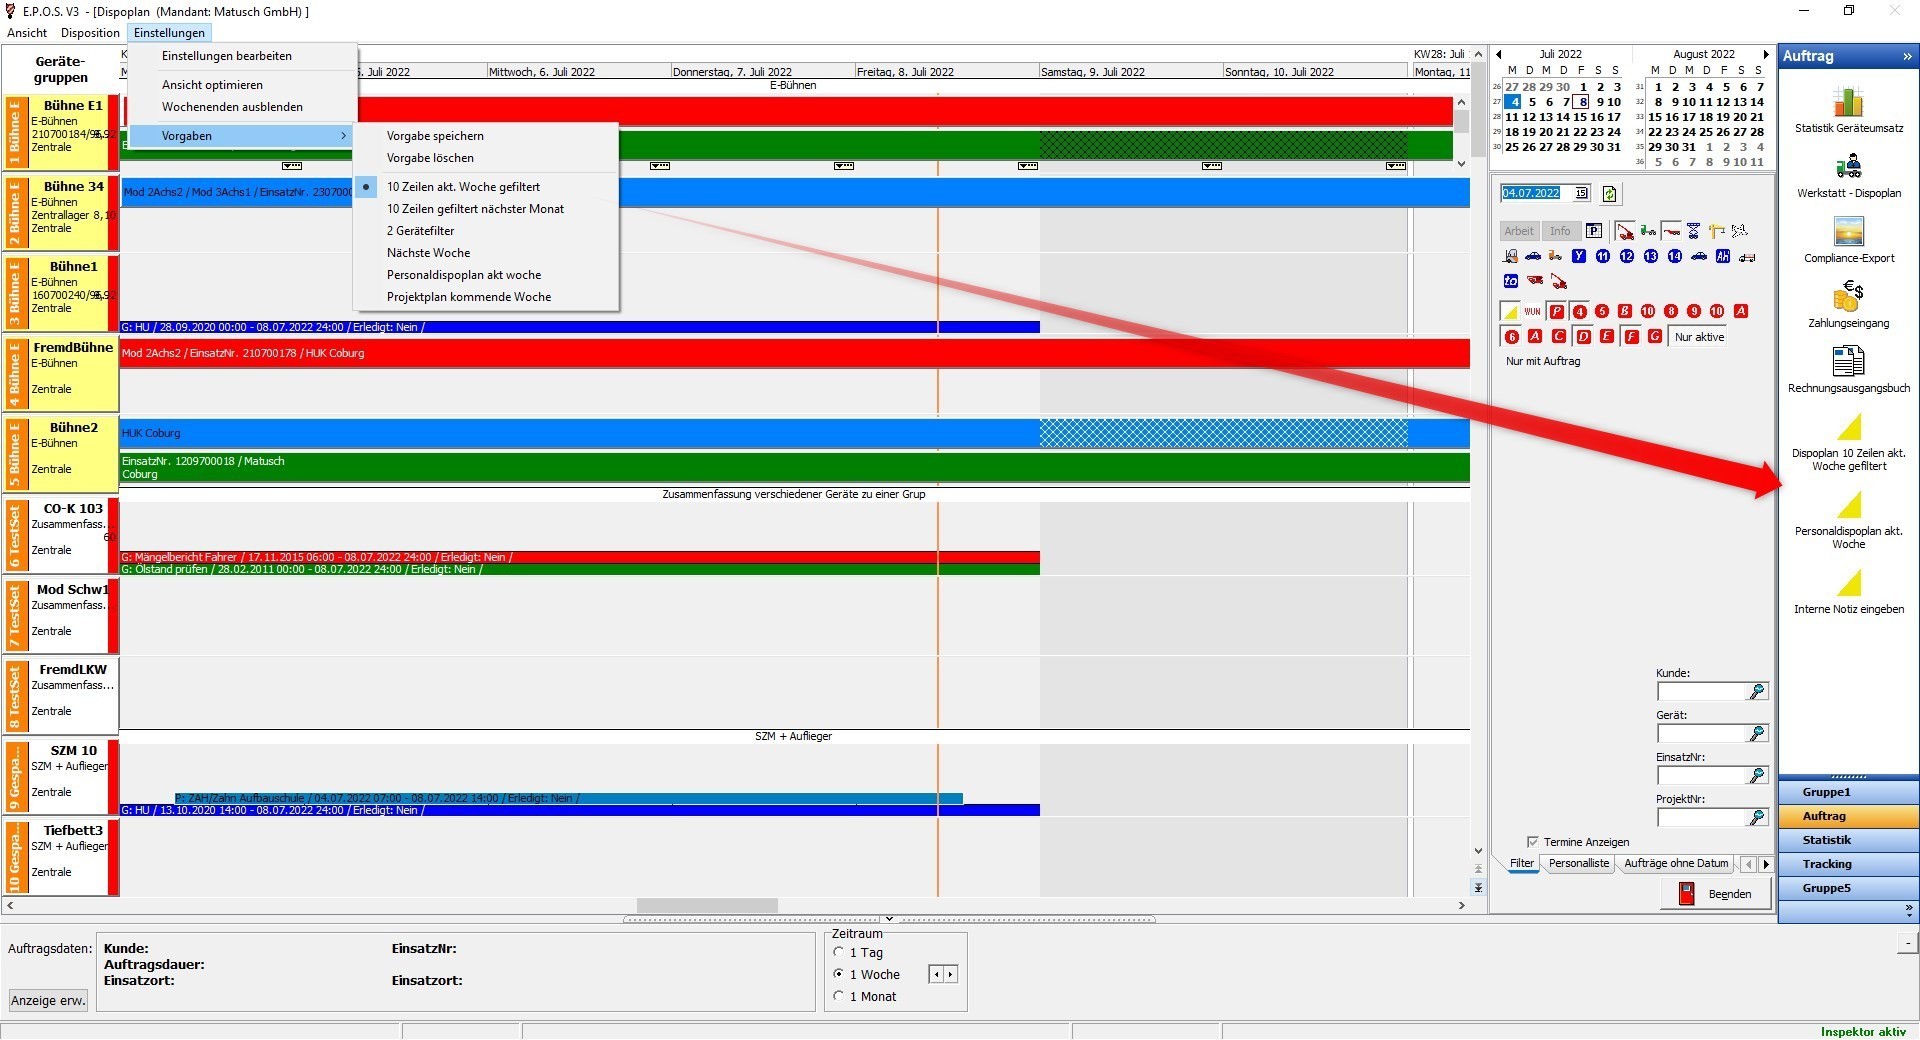Click the search icon next to Kunde field
The height and width of the screenshot is (1040, 1920).
(x=1756, y=692)
